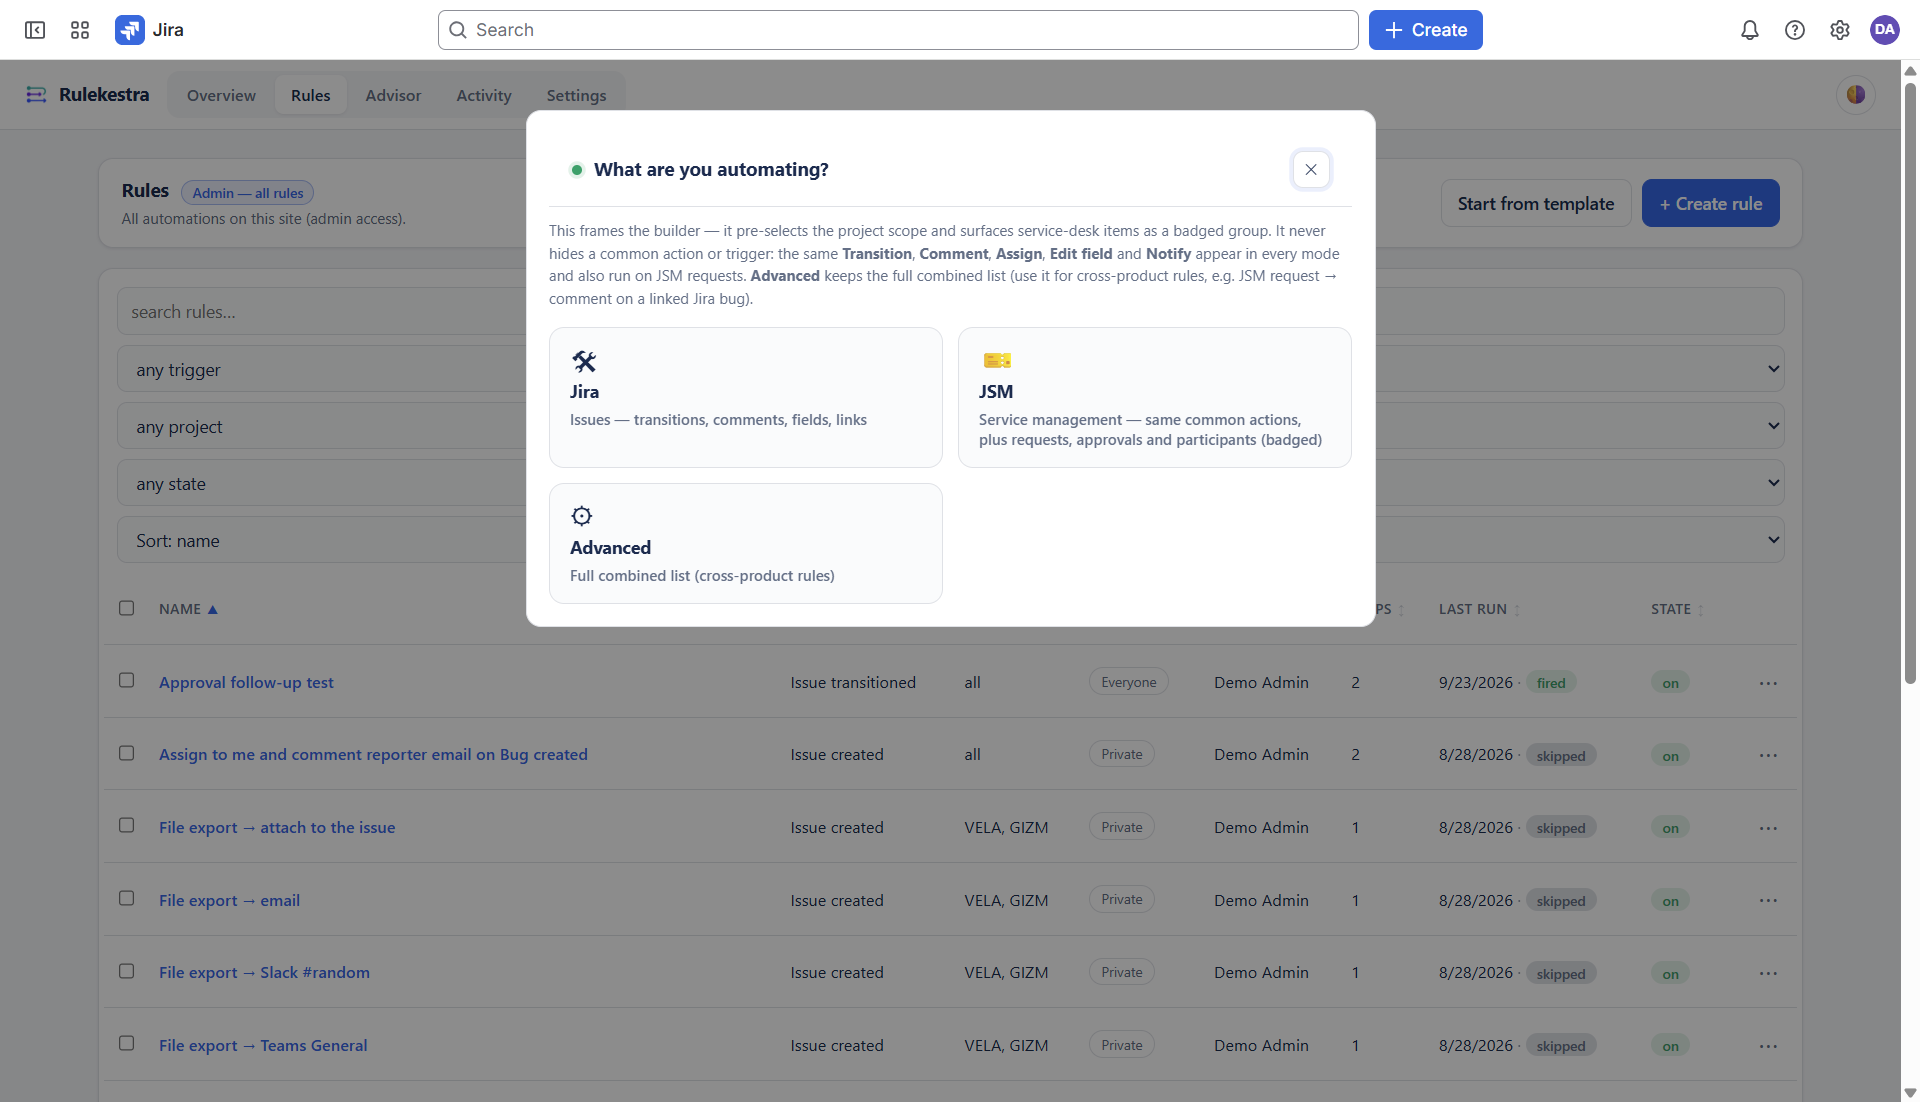This screenshot has height=1102, width=1920.
Task: Sort by the STATE column
Action: point(1677,609)
